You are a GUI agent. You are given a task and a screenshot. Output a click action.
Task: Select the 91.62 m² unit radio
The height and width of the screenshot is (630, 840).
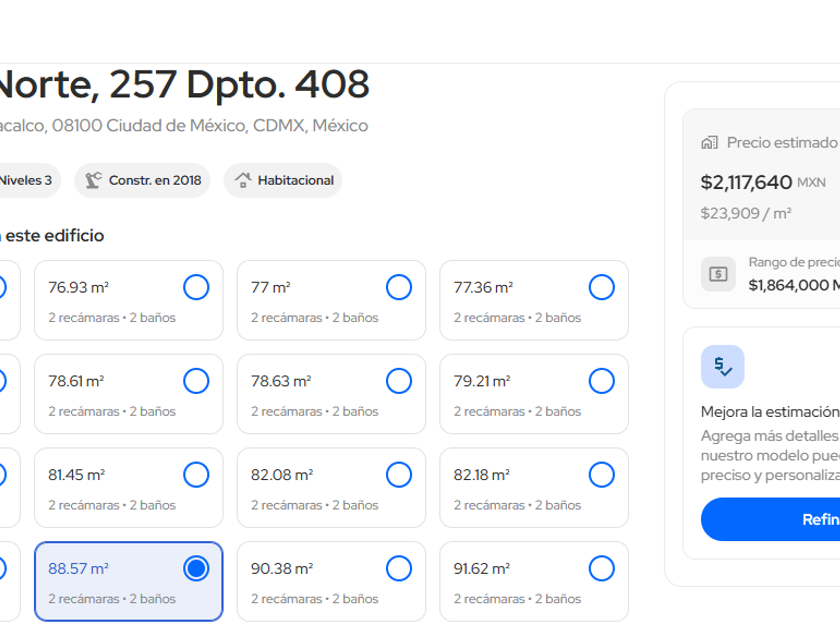point(601,569)
